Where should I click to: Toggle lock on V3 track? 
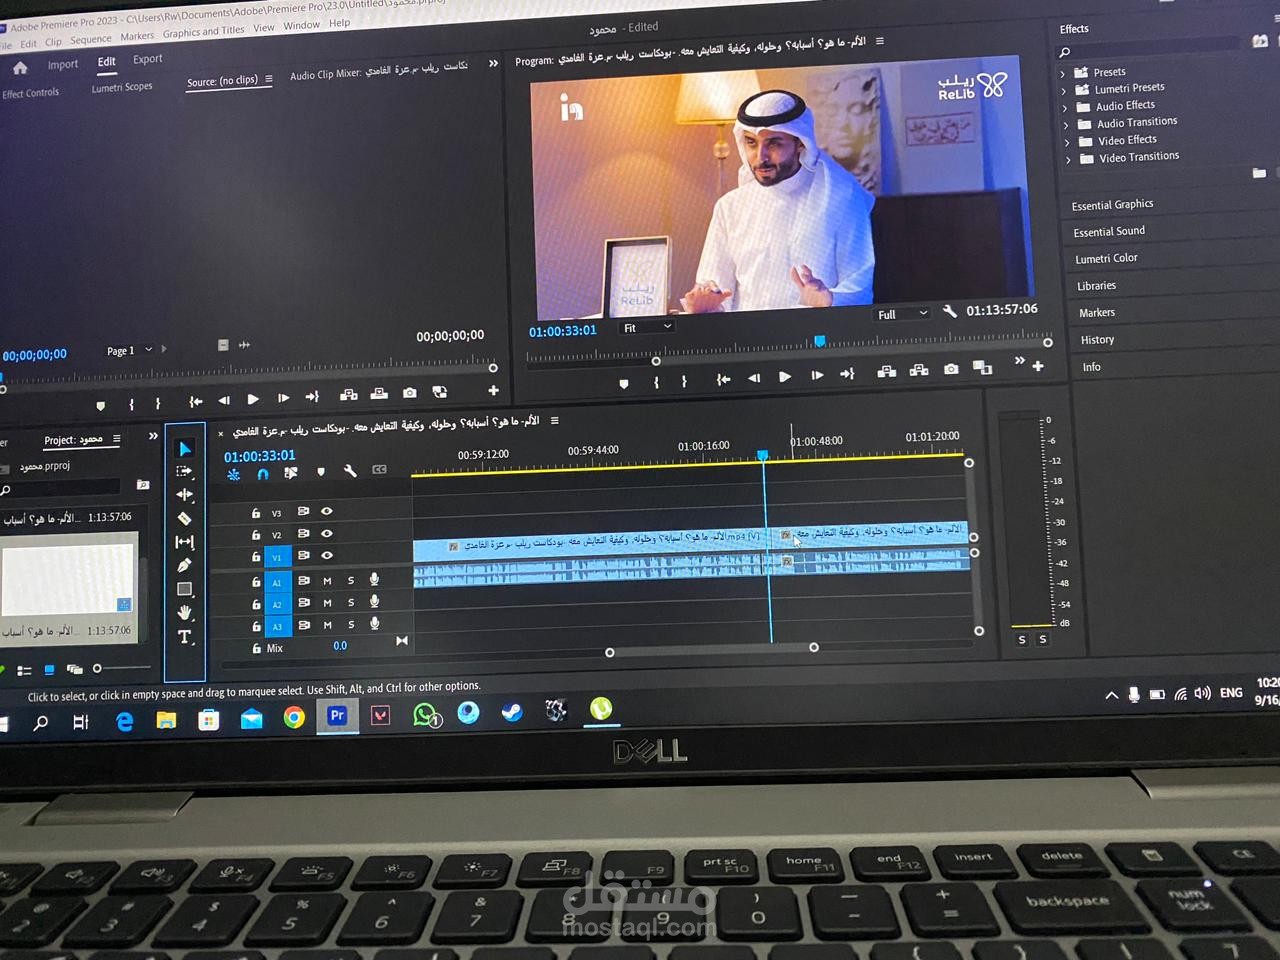(x=255, y=513)
